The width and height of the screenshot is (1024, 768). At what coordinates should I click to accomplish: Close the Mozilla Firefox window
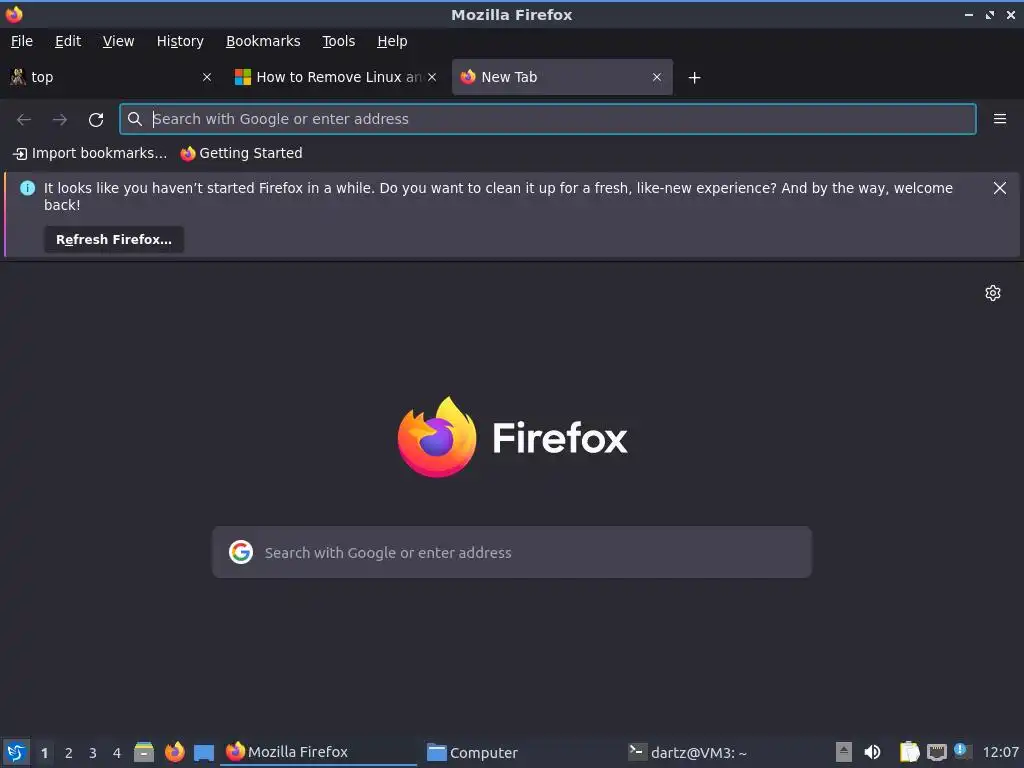tap(1010, 14)
